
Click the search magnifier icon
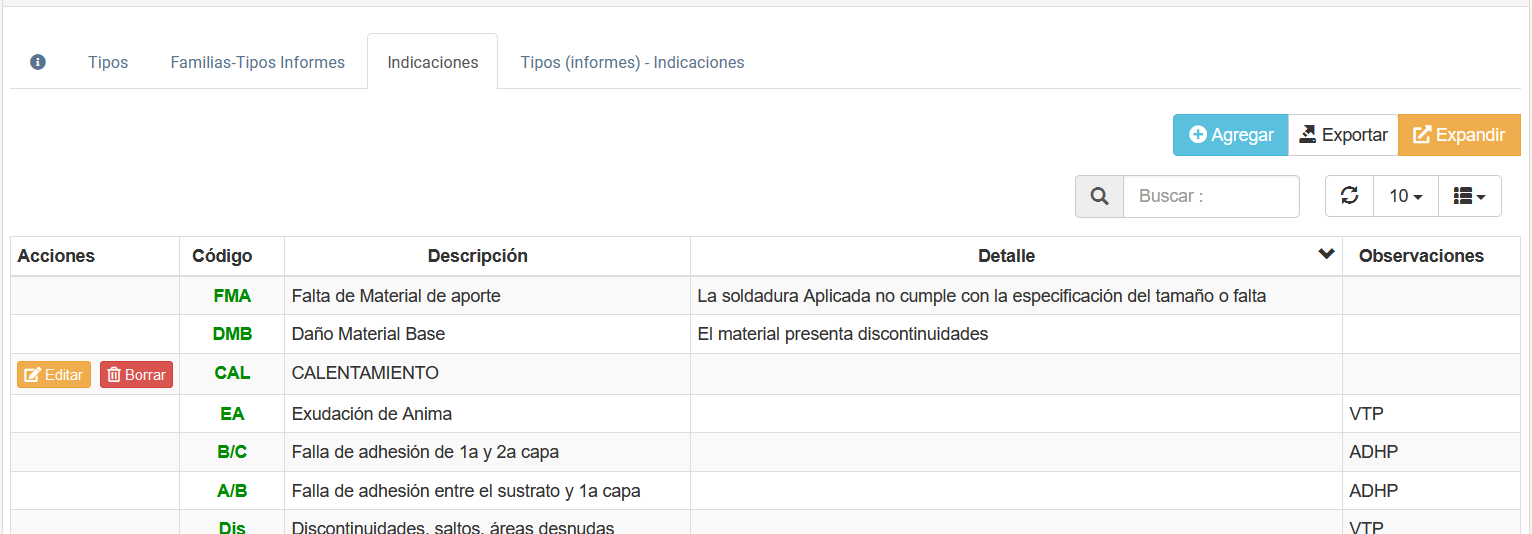[x=1099, y=196]
